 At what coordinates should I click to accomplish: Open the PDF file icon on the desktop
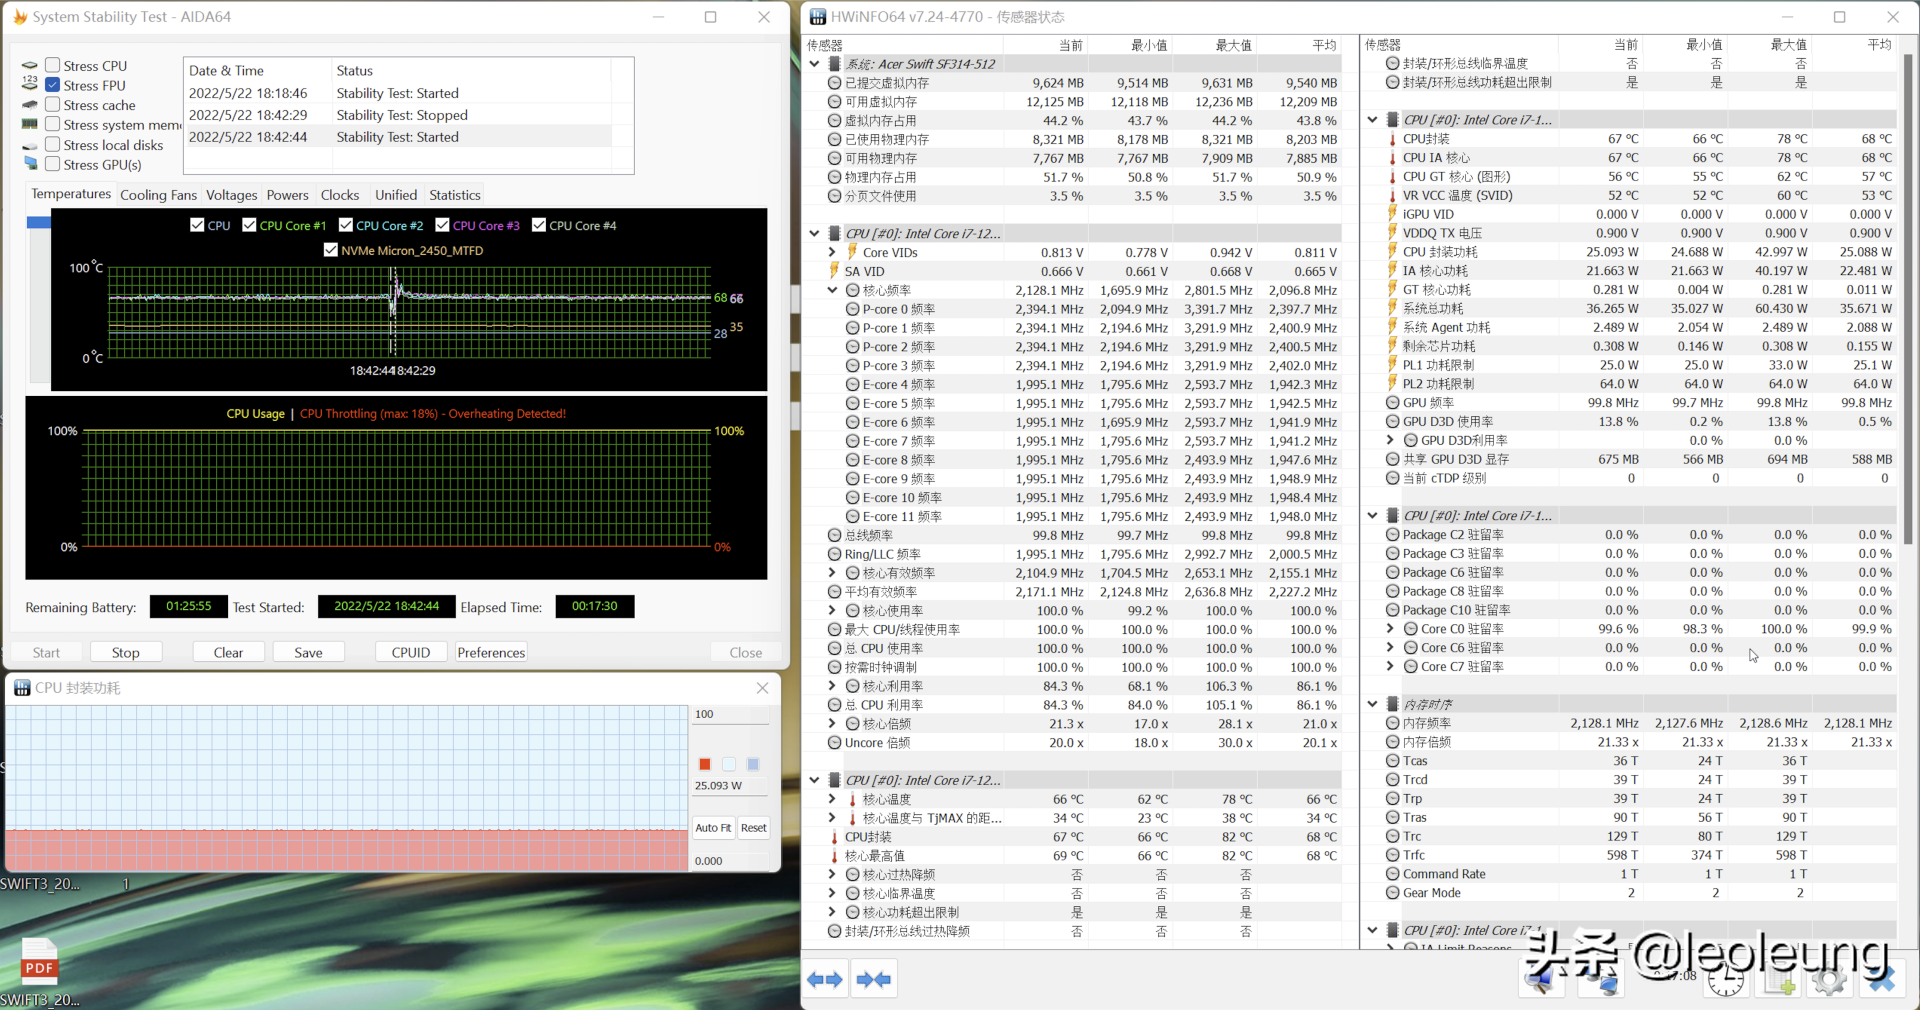coord(39,964)
